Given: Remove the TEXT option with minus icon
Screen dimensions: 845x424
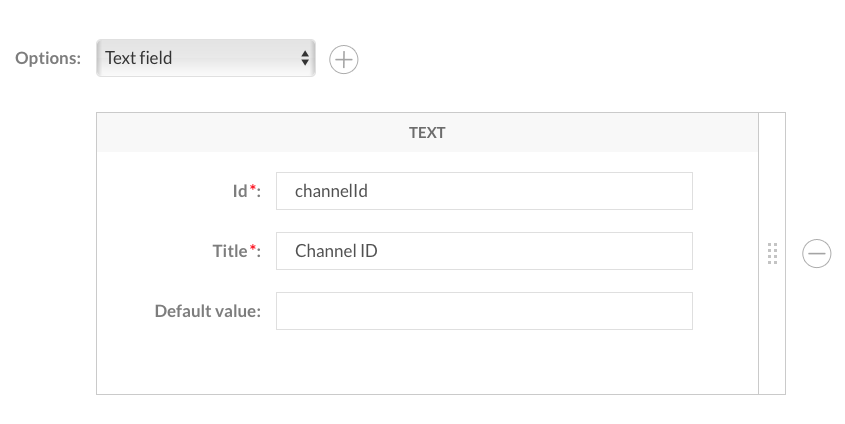Looking at the screenshot, I should tap(816, 253).
